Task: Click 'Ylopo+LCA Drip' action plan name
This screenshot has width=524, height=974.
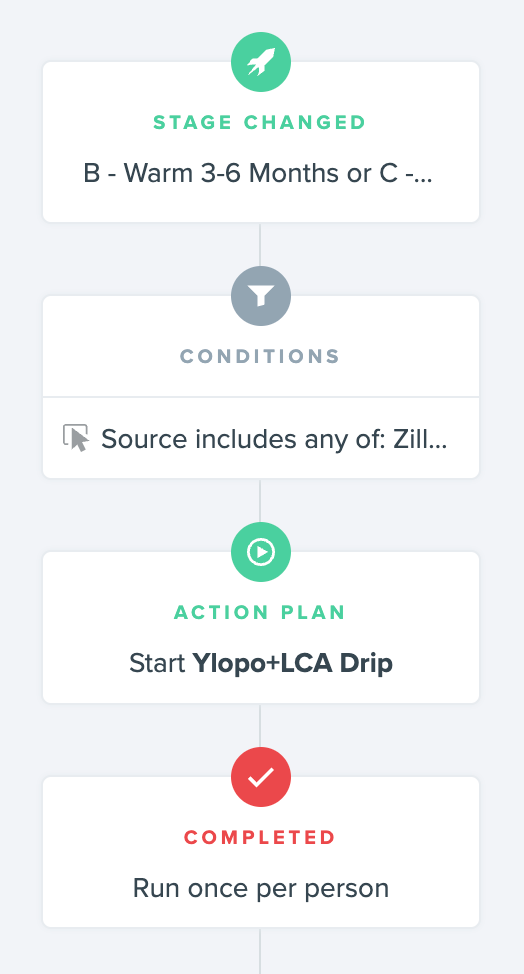Action: click(292, 663)
